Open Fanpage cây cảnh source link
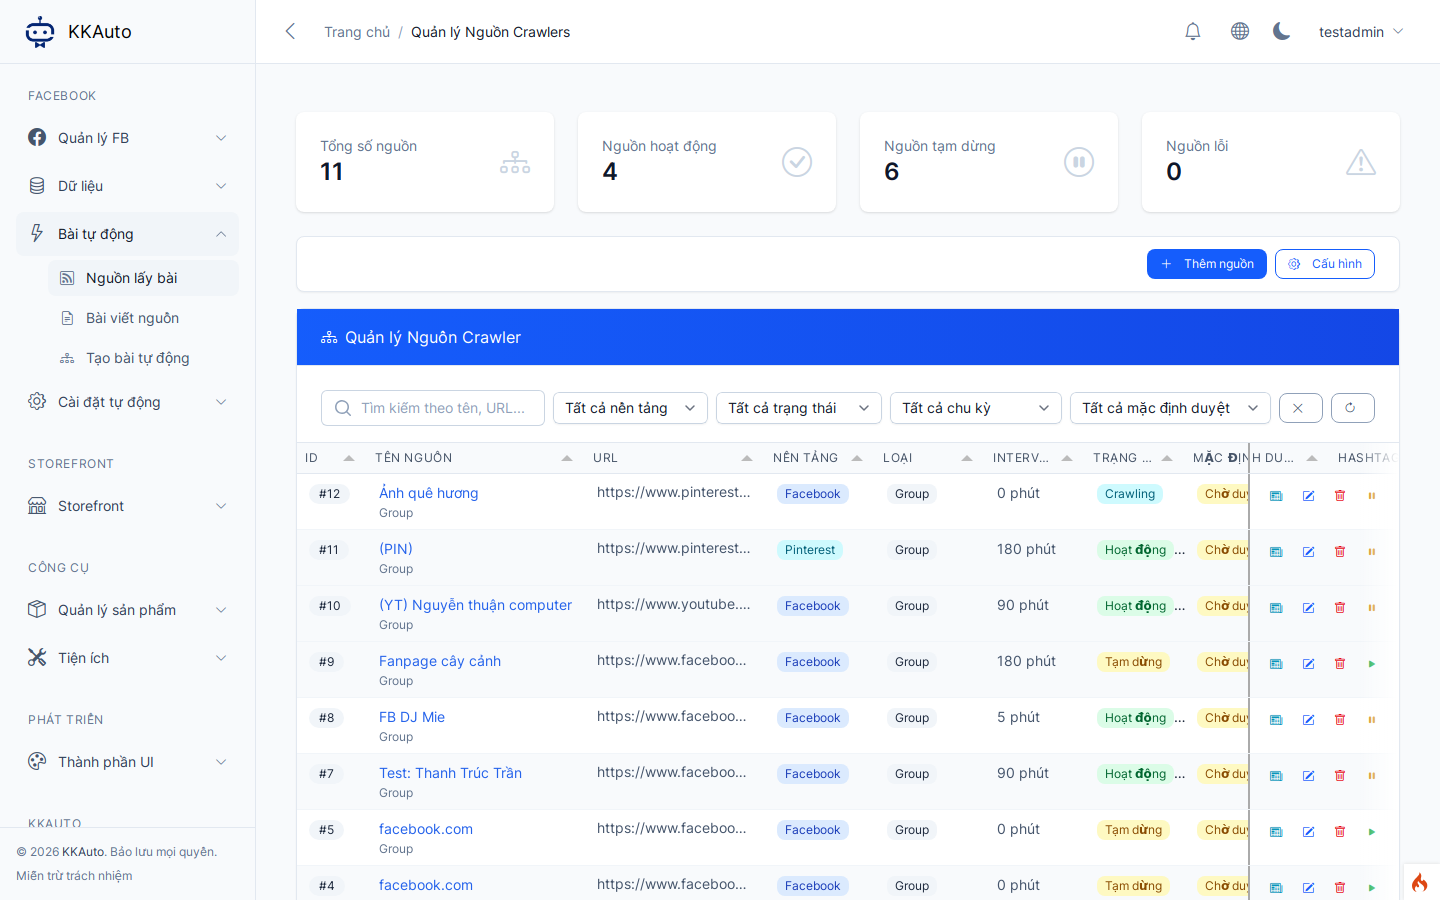 tap(440, 661)
